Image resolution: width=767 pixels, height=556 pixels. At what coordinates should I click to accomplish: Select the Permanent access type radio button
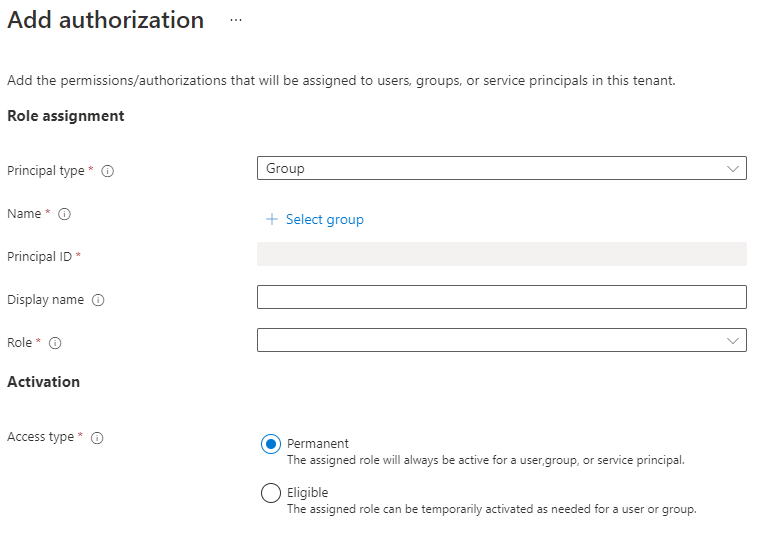click(271, 444)
